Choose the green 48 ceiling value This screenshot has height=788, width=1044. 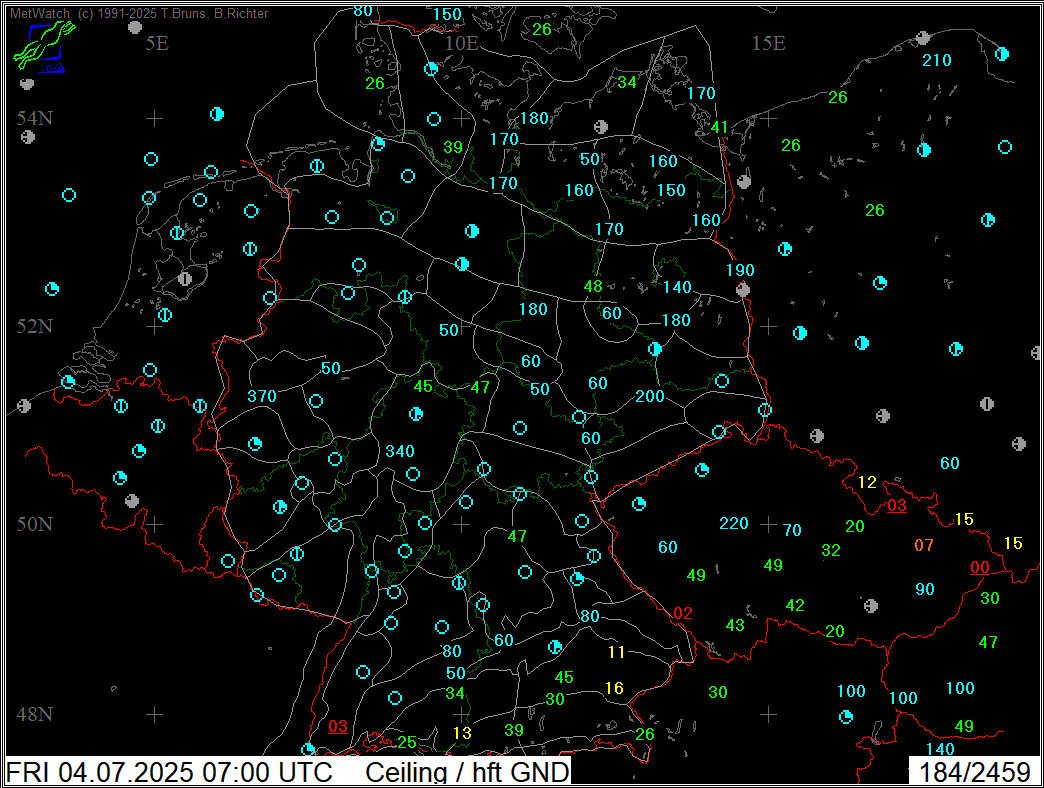tap(593, 286)
